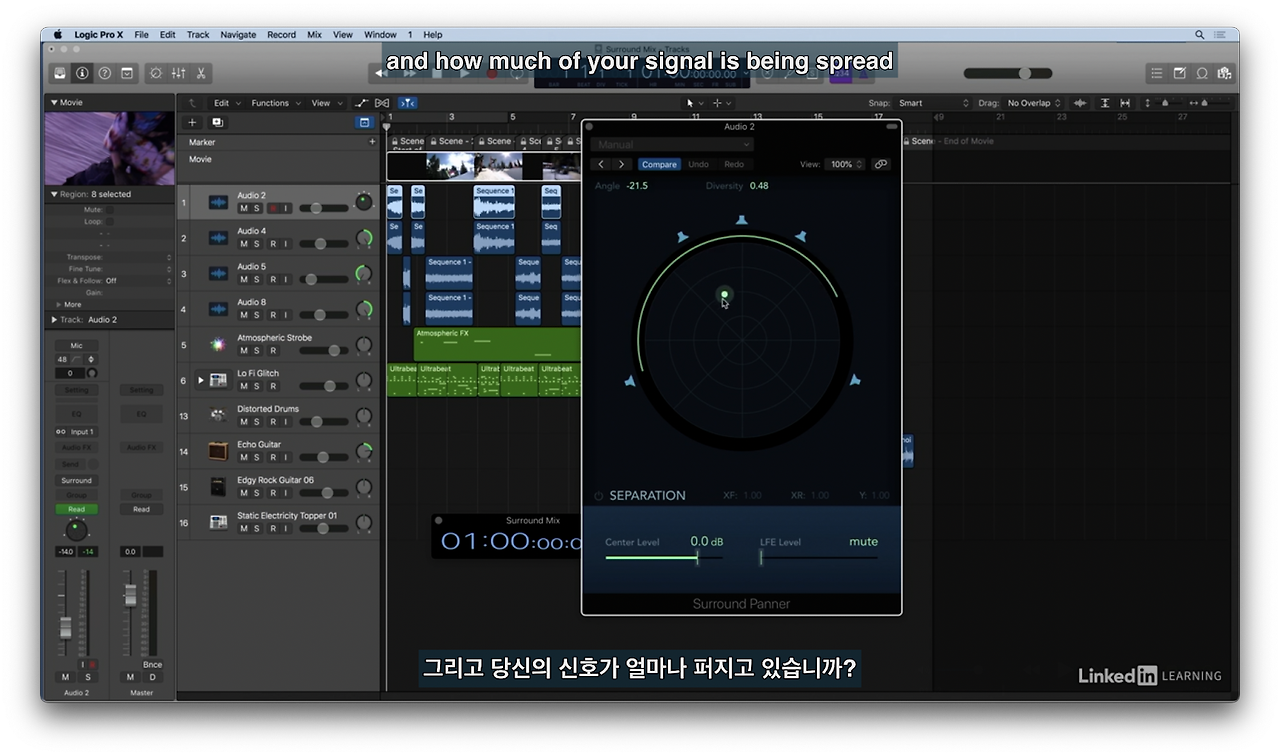This screenshot has height=756, width=1280.
Task: Open the Library panel icon
Action: click(60, 73)
